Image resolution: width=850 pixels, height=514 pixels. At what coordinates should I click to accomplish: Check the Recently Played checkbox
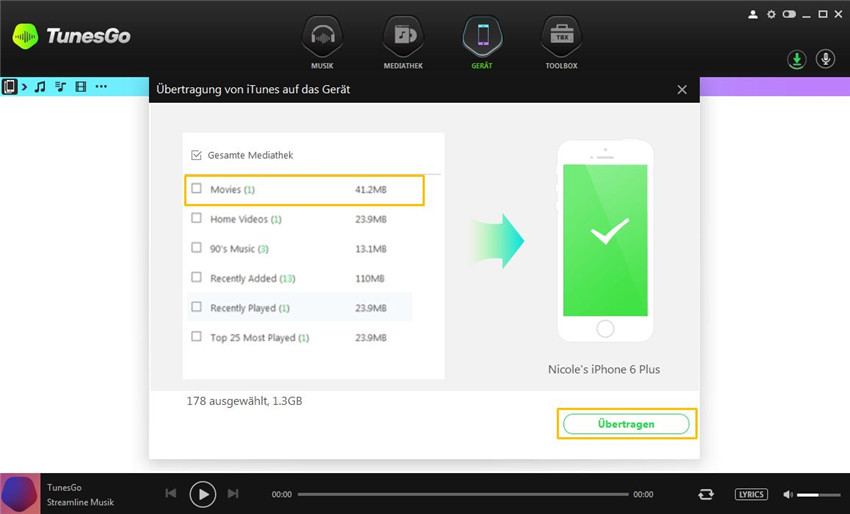pos(196,307)
